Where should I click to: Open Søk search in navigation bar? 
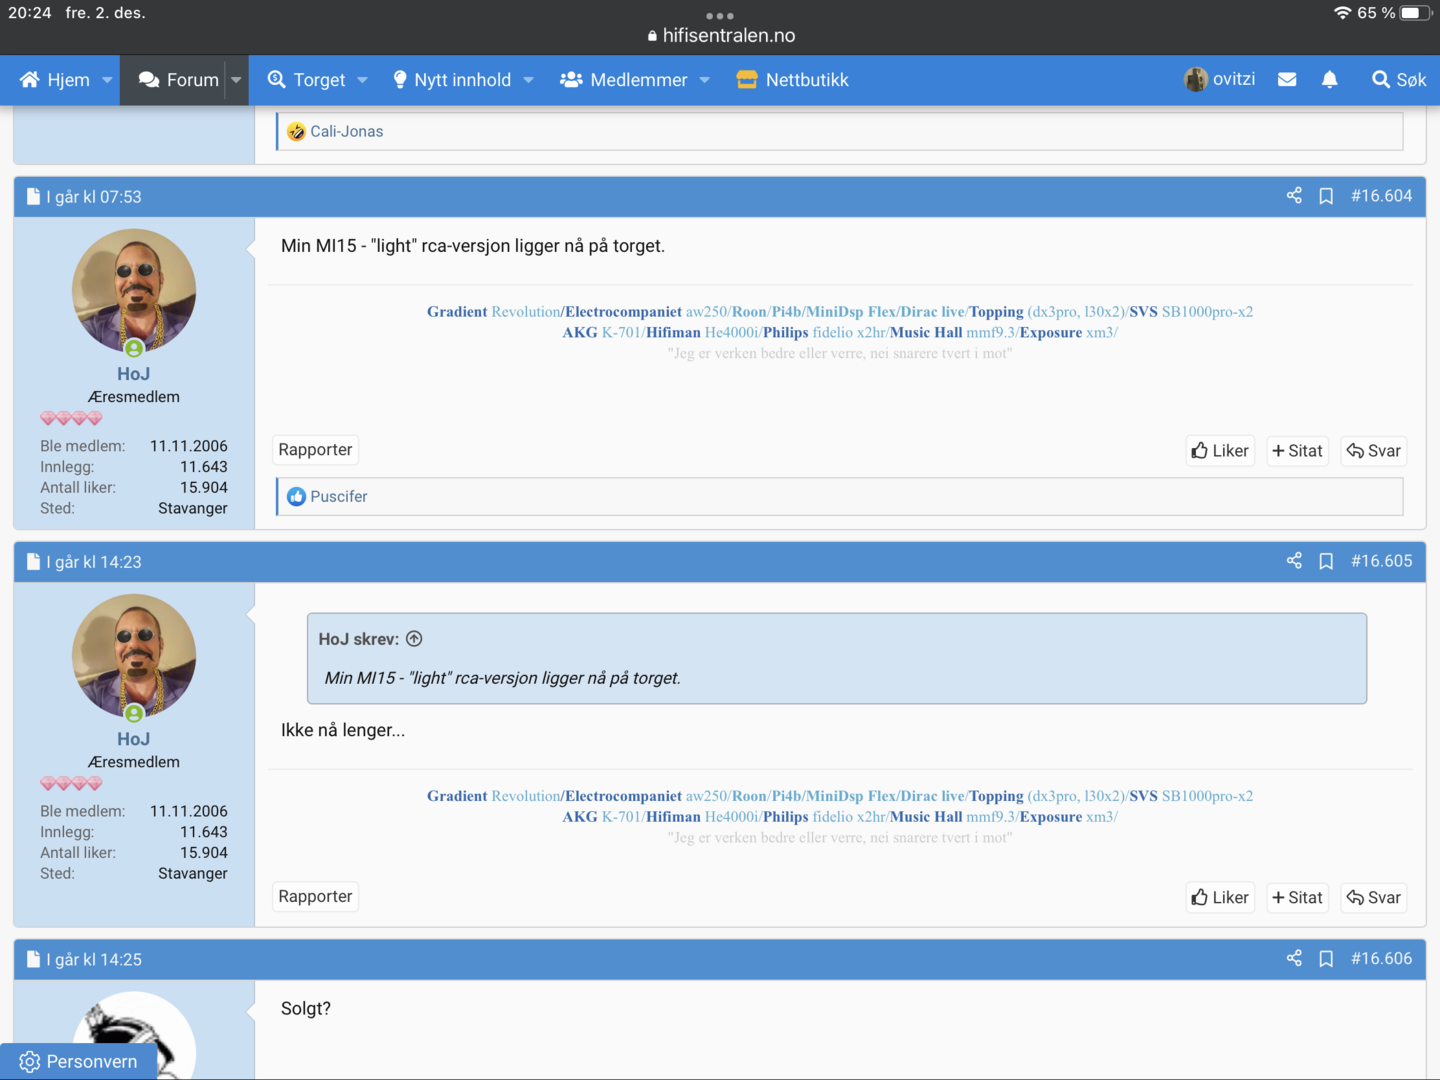1399,80
